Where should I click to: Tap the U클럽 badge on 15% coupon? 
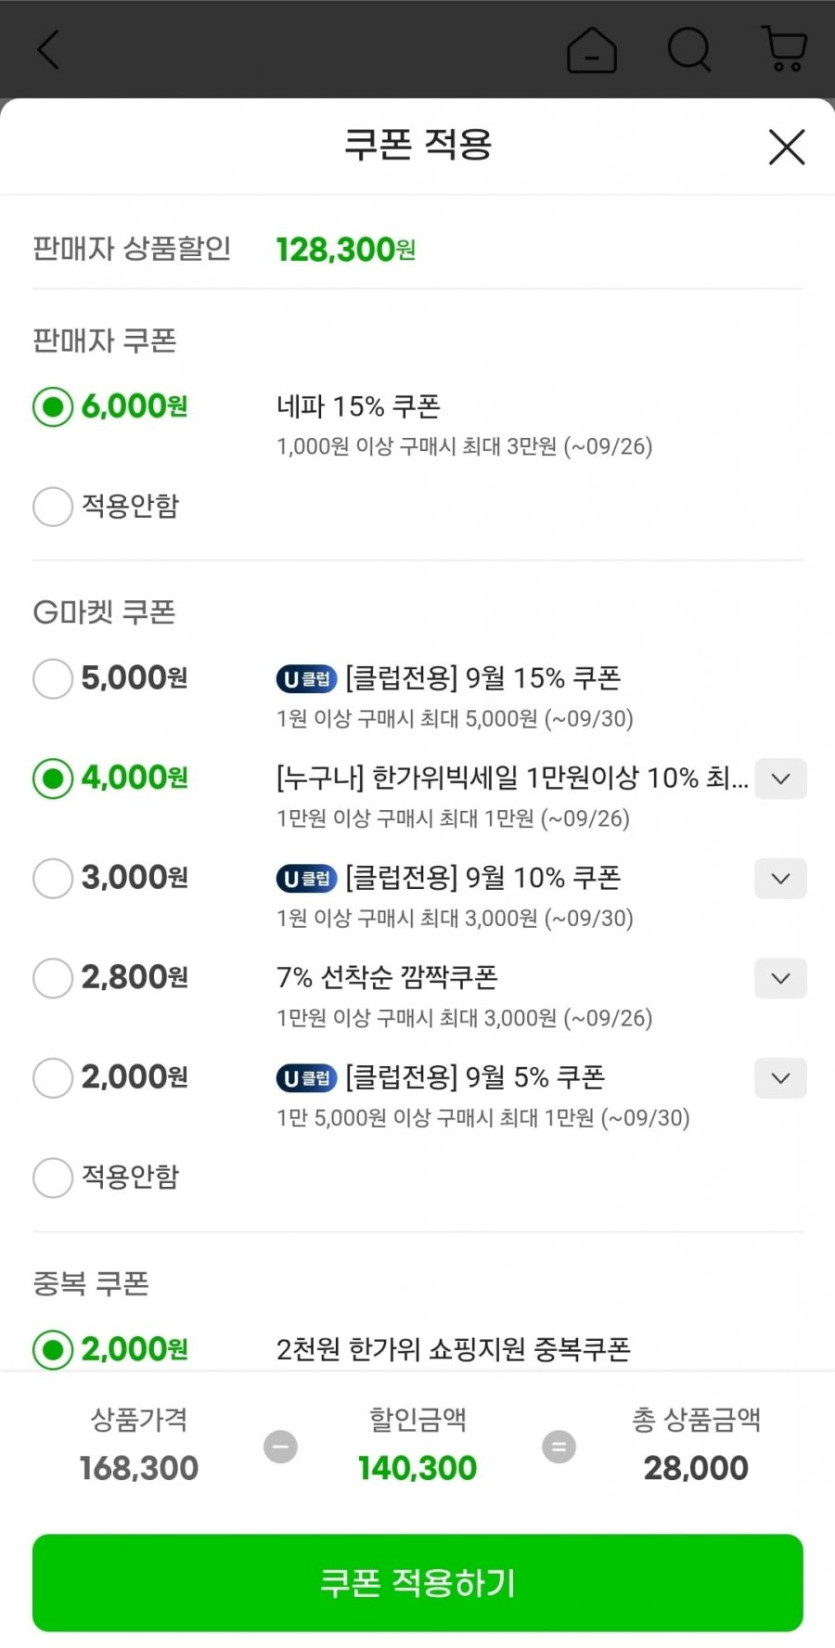(306, 679)
